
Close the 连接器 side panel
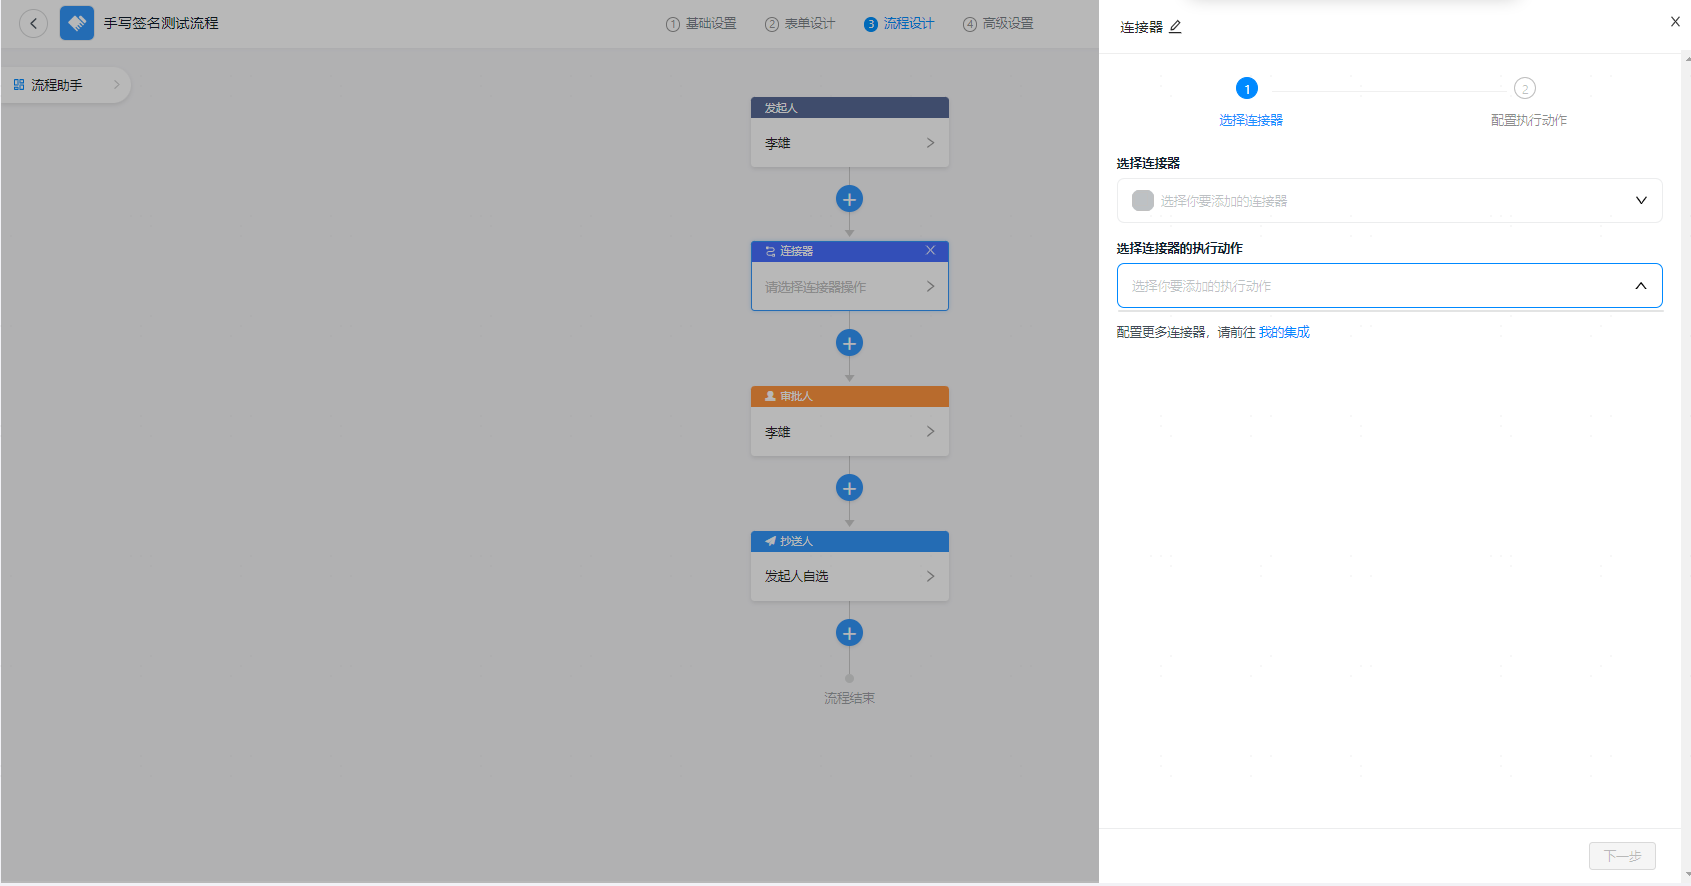1675,21
